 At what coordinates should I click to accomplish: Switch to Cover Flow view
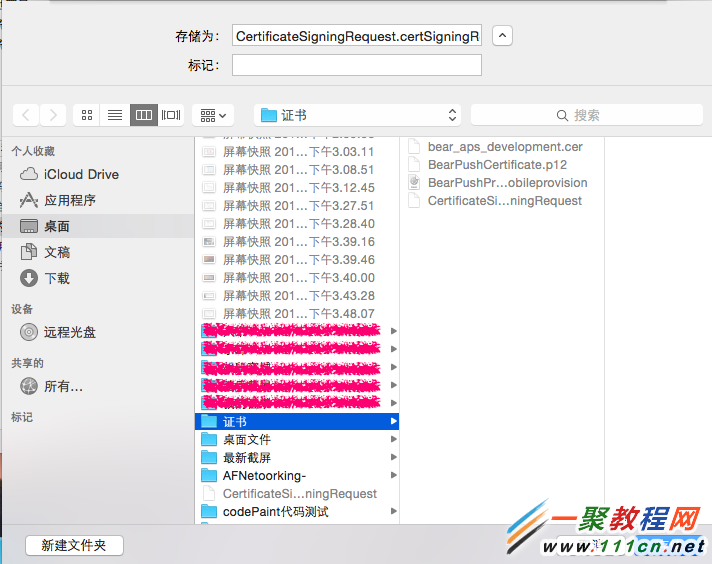pyautogui.click(x=171, y=115)
